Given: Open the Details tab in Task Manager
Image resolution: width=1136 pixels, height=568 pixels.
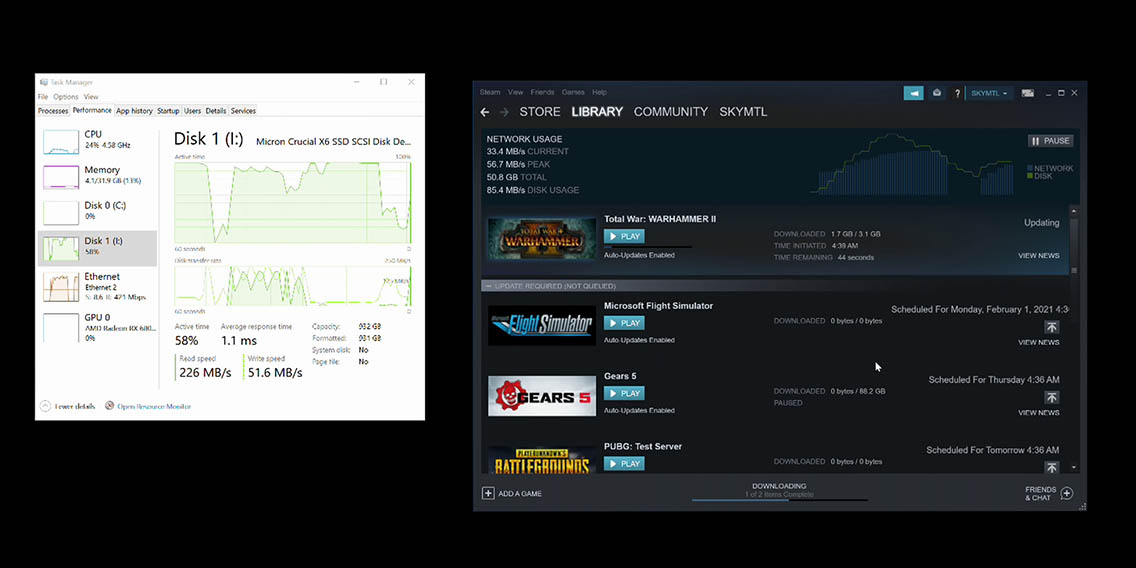Looking at the screenshot, I should pos(216,111).
